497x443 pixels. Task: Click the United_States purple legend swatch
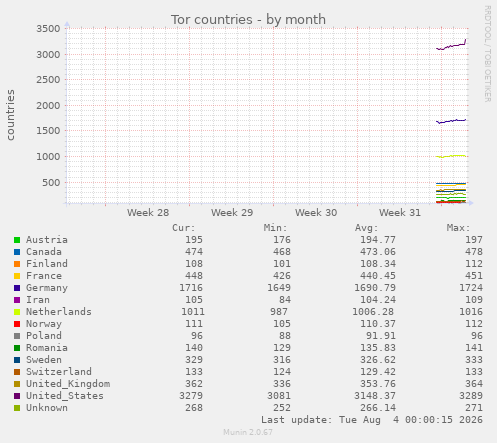tap(17, 396)
